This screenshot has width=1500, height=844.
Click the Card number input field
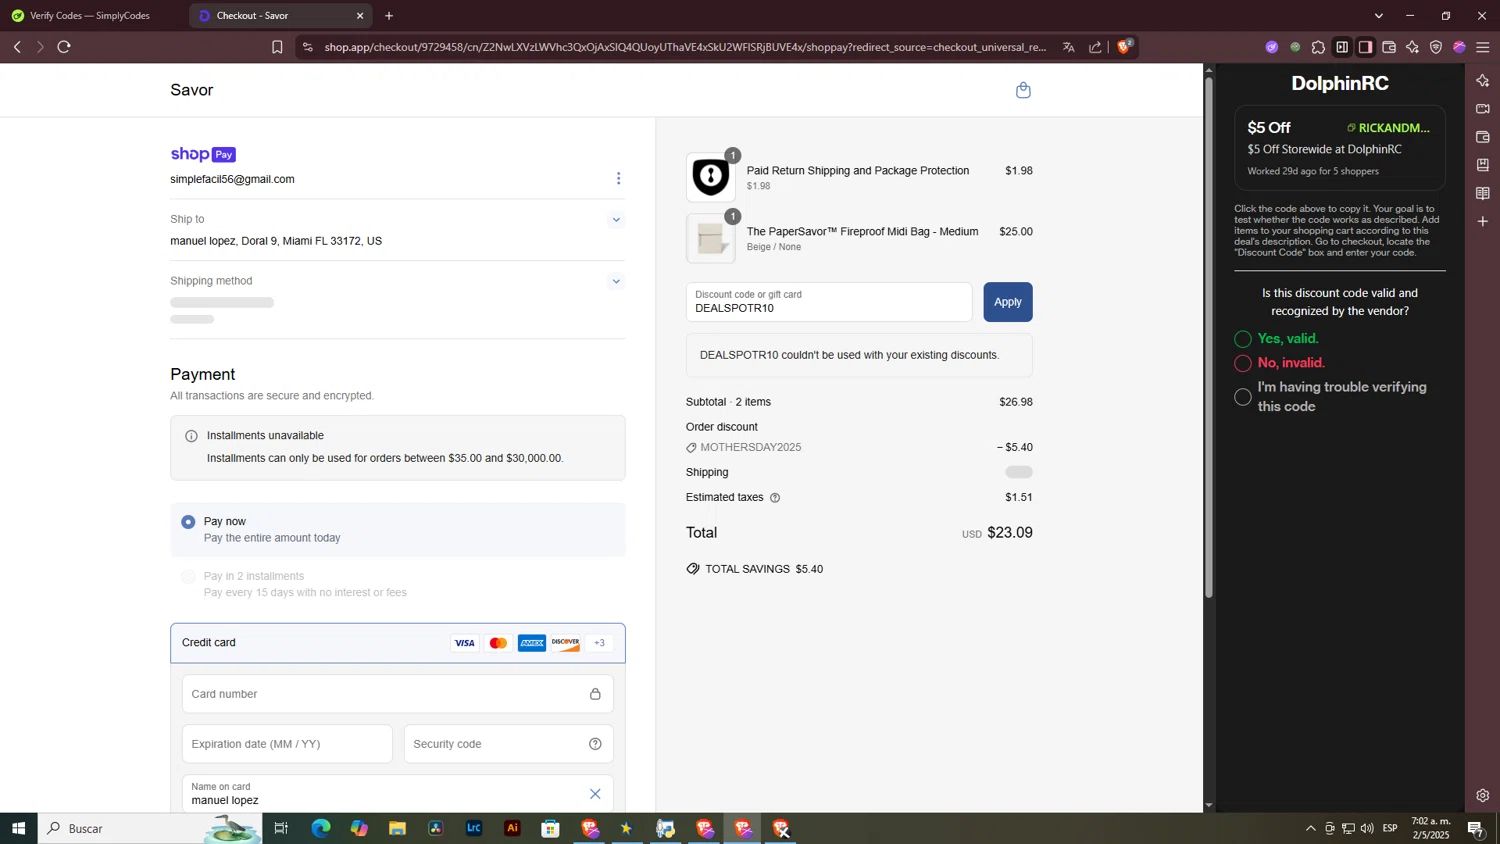click(398, 694)
